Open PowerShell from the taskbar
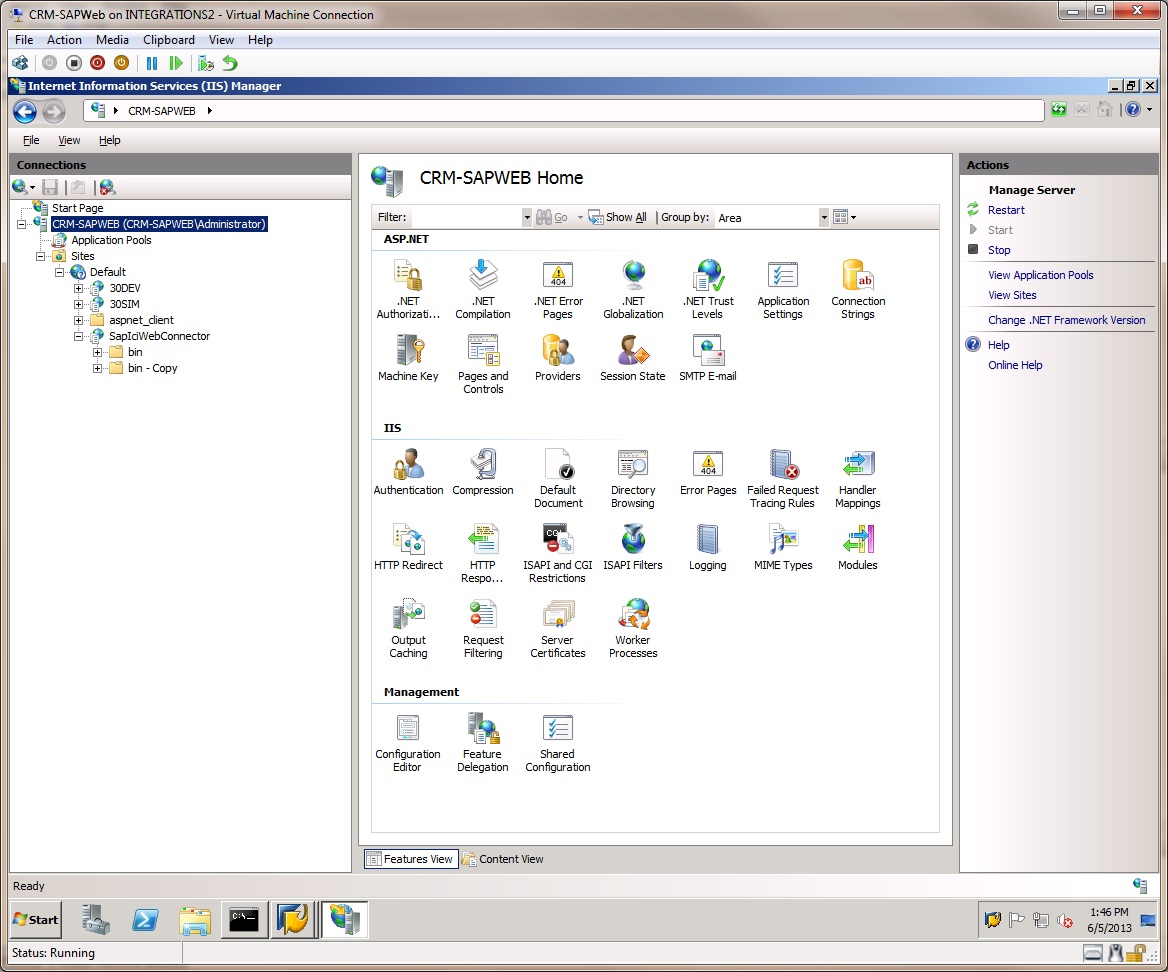The width and height of the screenshot is (1168, 972). [x=146, y=919]
